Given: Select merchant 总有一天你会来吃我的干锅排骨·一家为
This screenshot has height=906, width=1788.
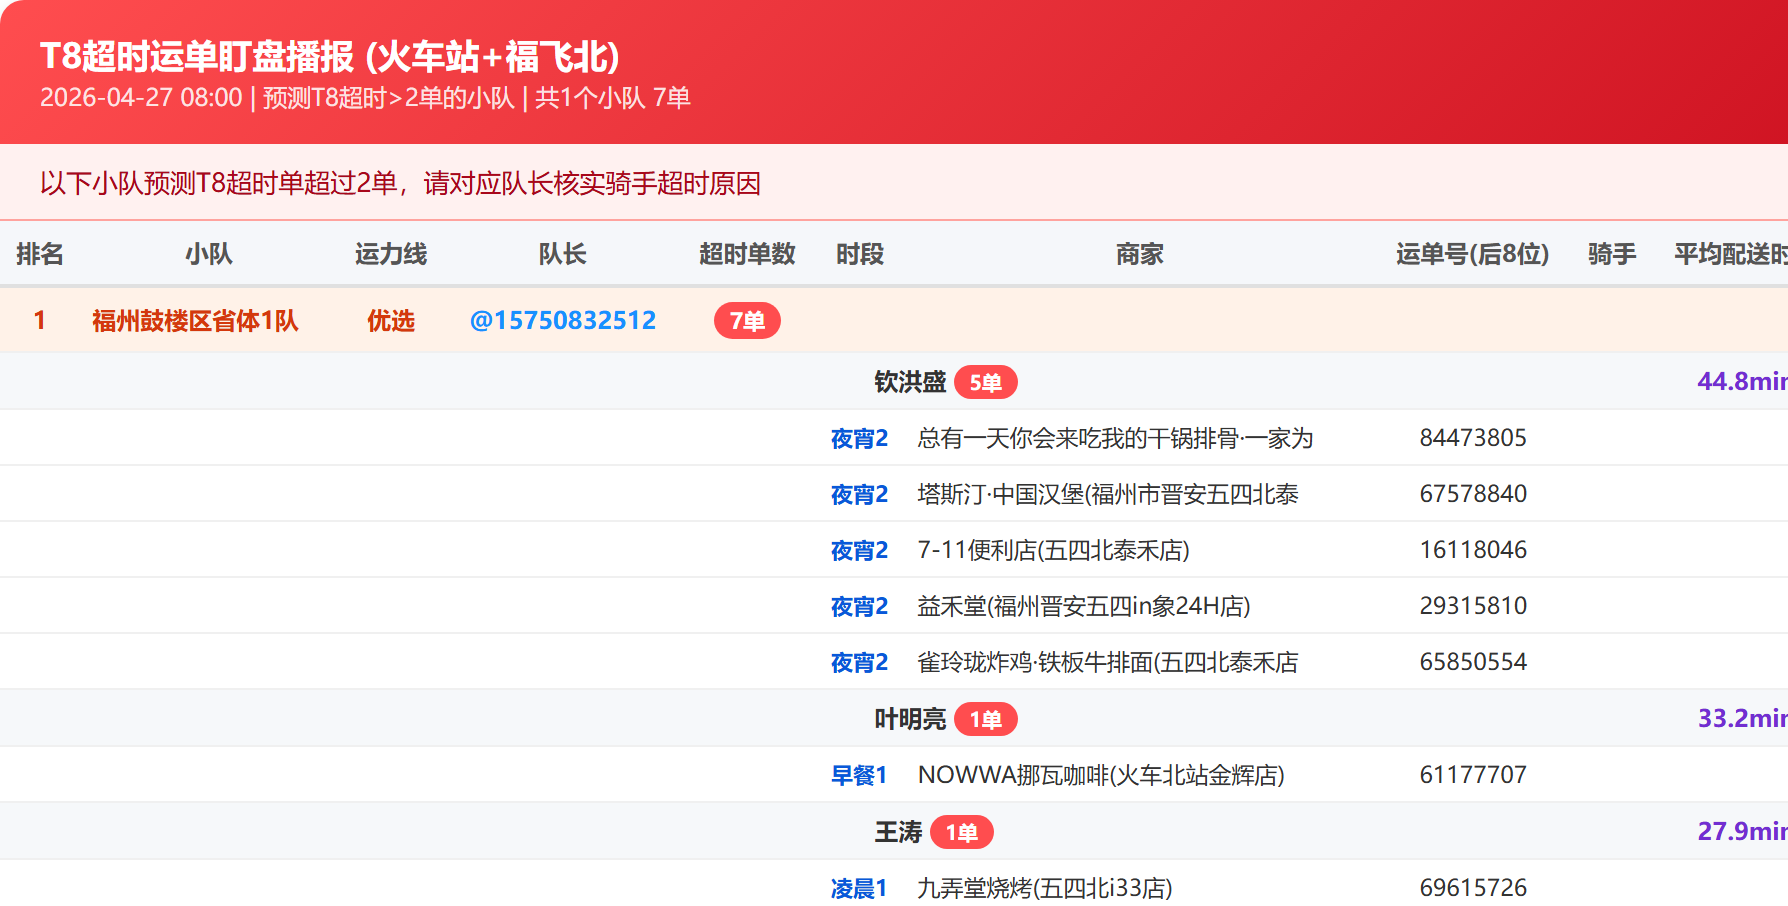Looking at the screenshot, I should pyautogui.click(x=1115, y=438).
